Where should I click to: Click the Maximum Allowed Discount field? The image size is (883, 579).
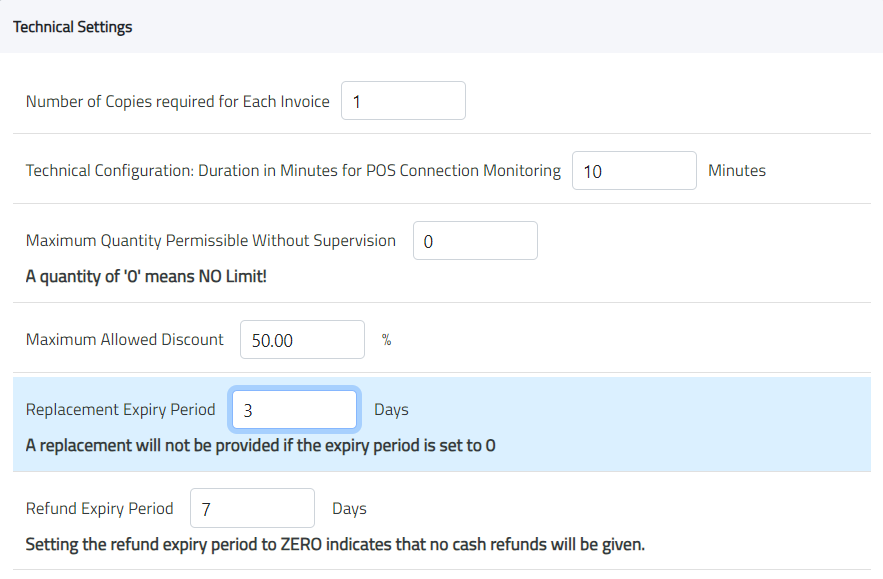[x=302, y=339]
